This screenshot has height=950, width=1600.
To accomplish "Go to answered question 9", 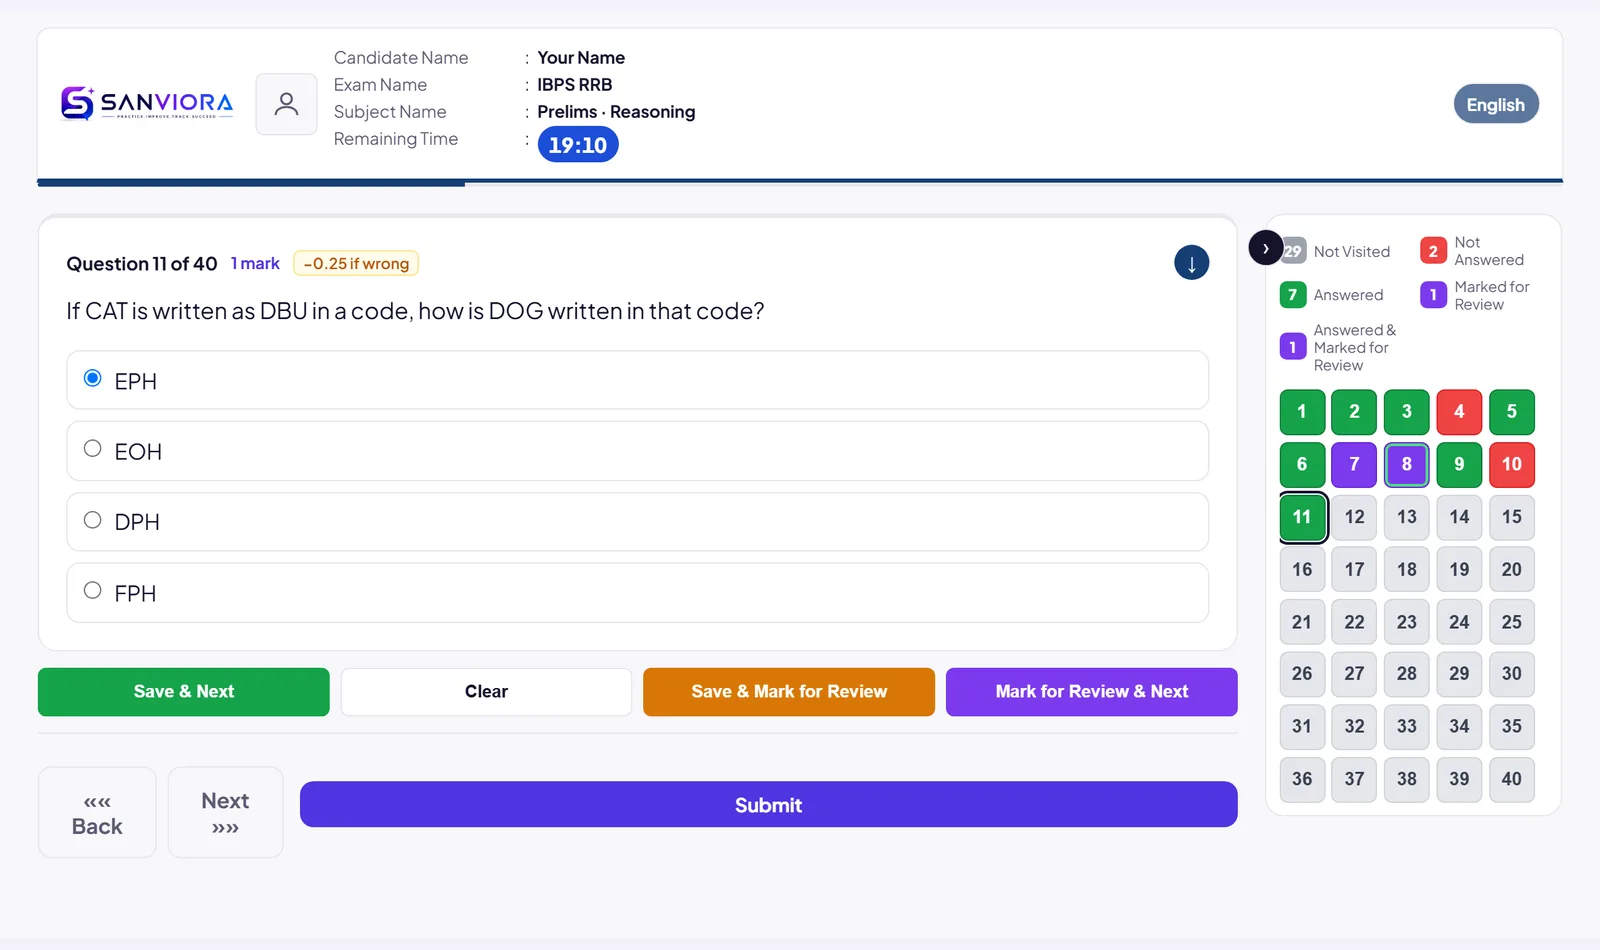I will (x=1459, y=465).
